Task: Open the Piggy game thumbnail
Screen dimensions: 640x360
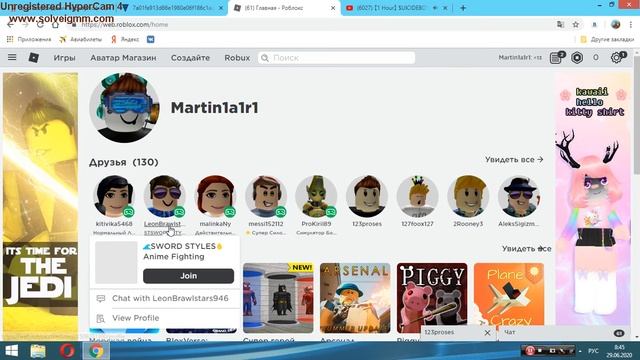Action: 432,298
